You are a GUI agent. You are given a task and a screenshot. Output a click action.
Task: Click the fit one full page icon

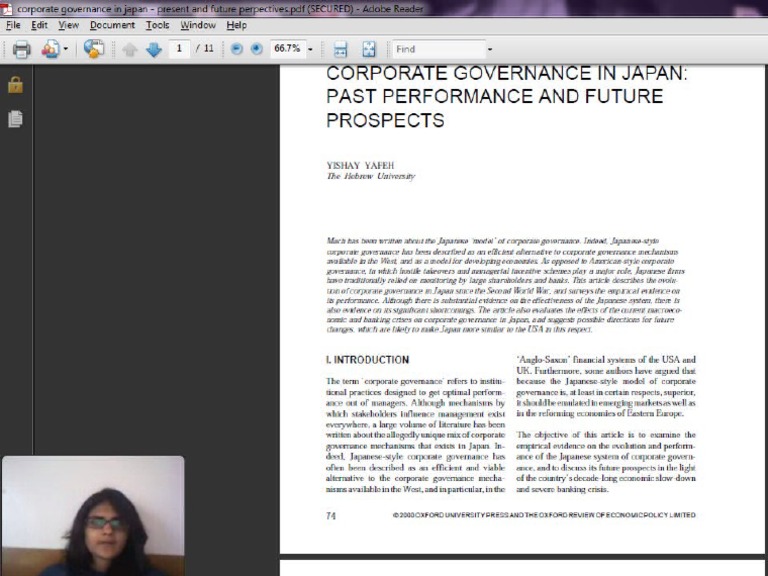point(369,49)
